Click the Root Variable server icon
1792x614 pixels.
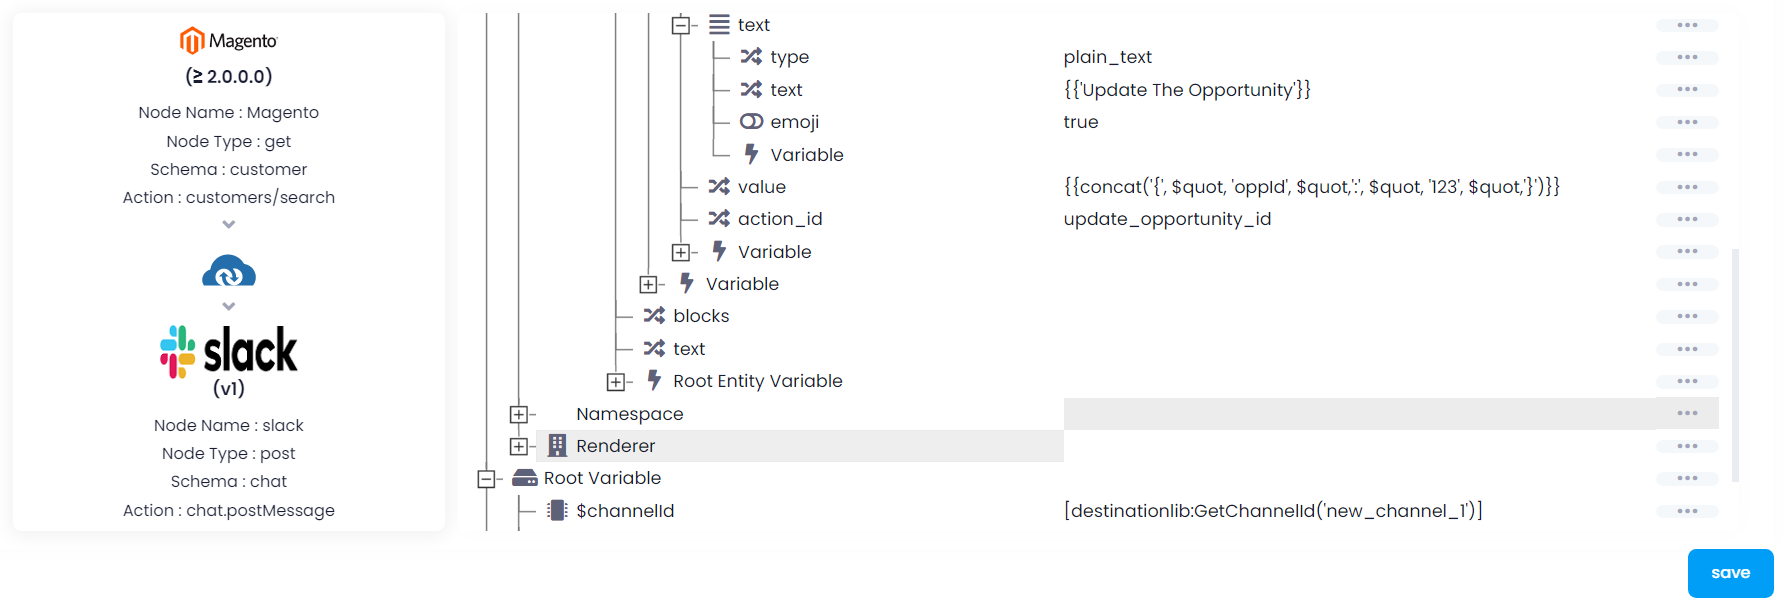524,478
